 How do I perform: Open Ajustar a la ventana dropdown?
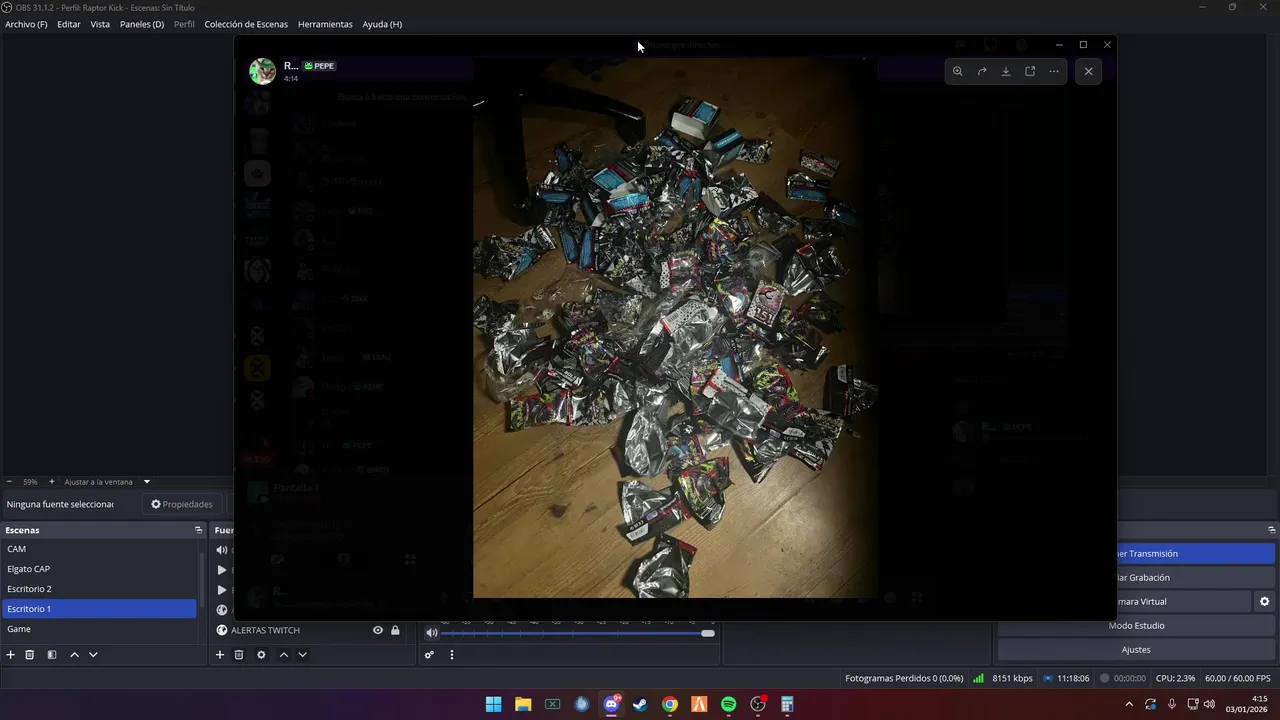click(107, 482)
